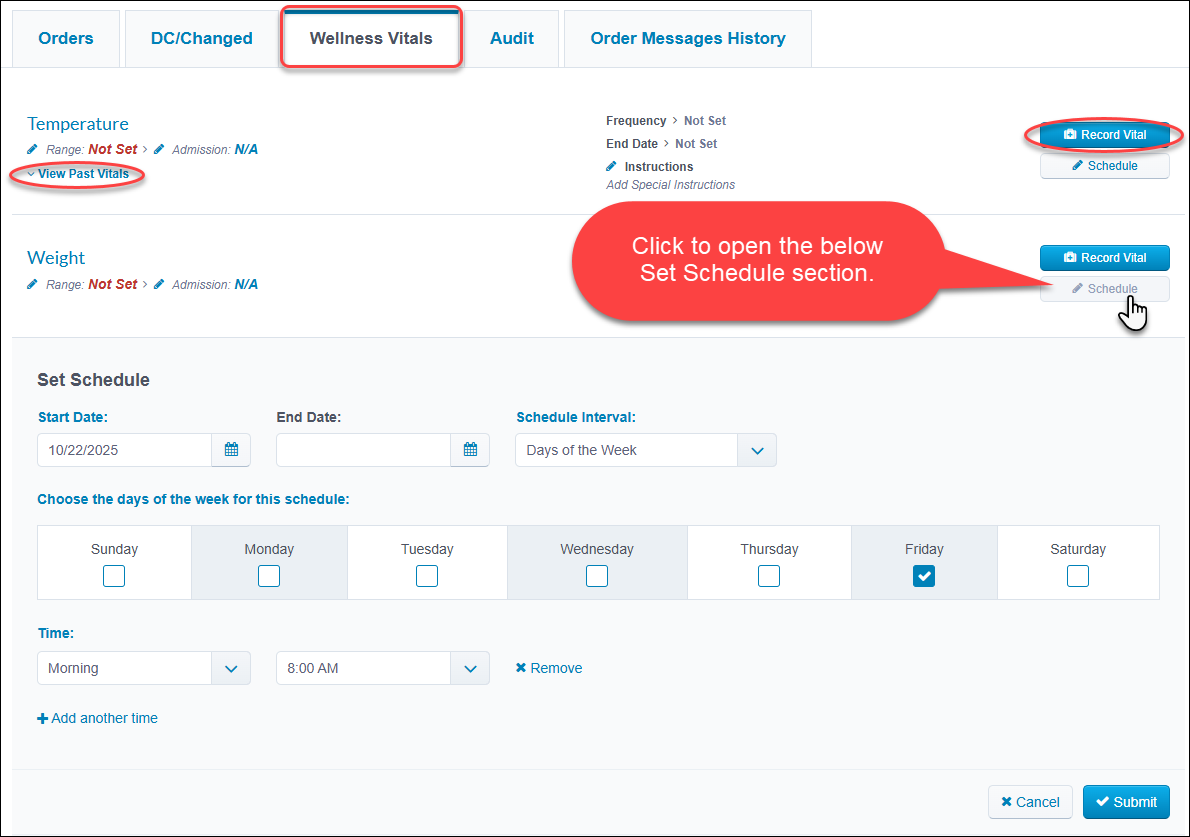Viewport: 1190px width, 837px height.
Task: Click the Weight Admission 'N/A' value
Action: point(246,285)
